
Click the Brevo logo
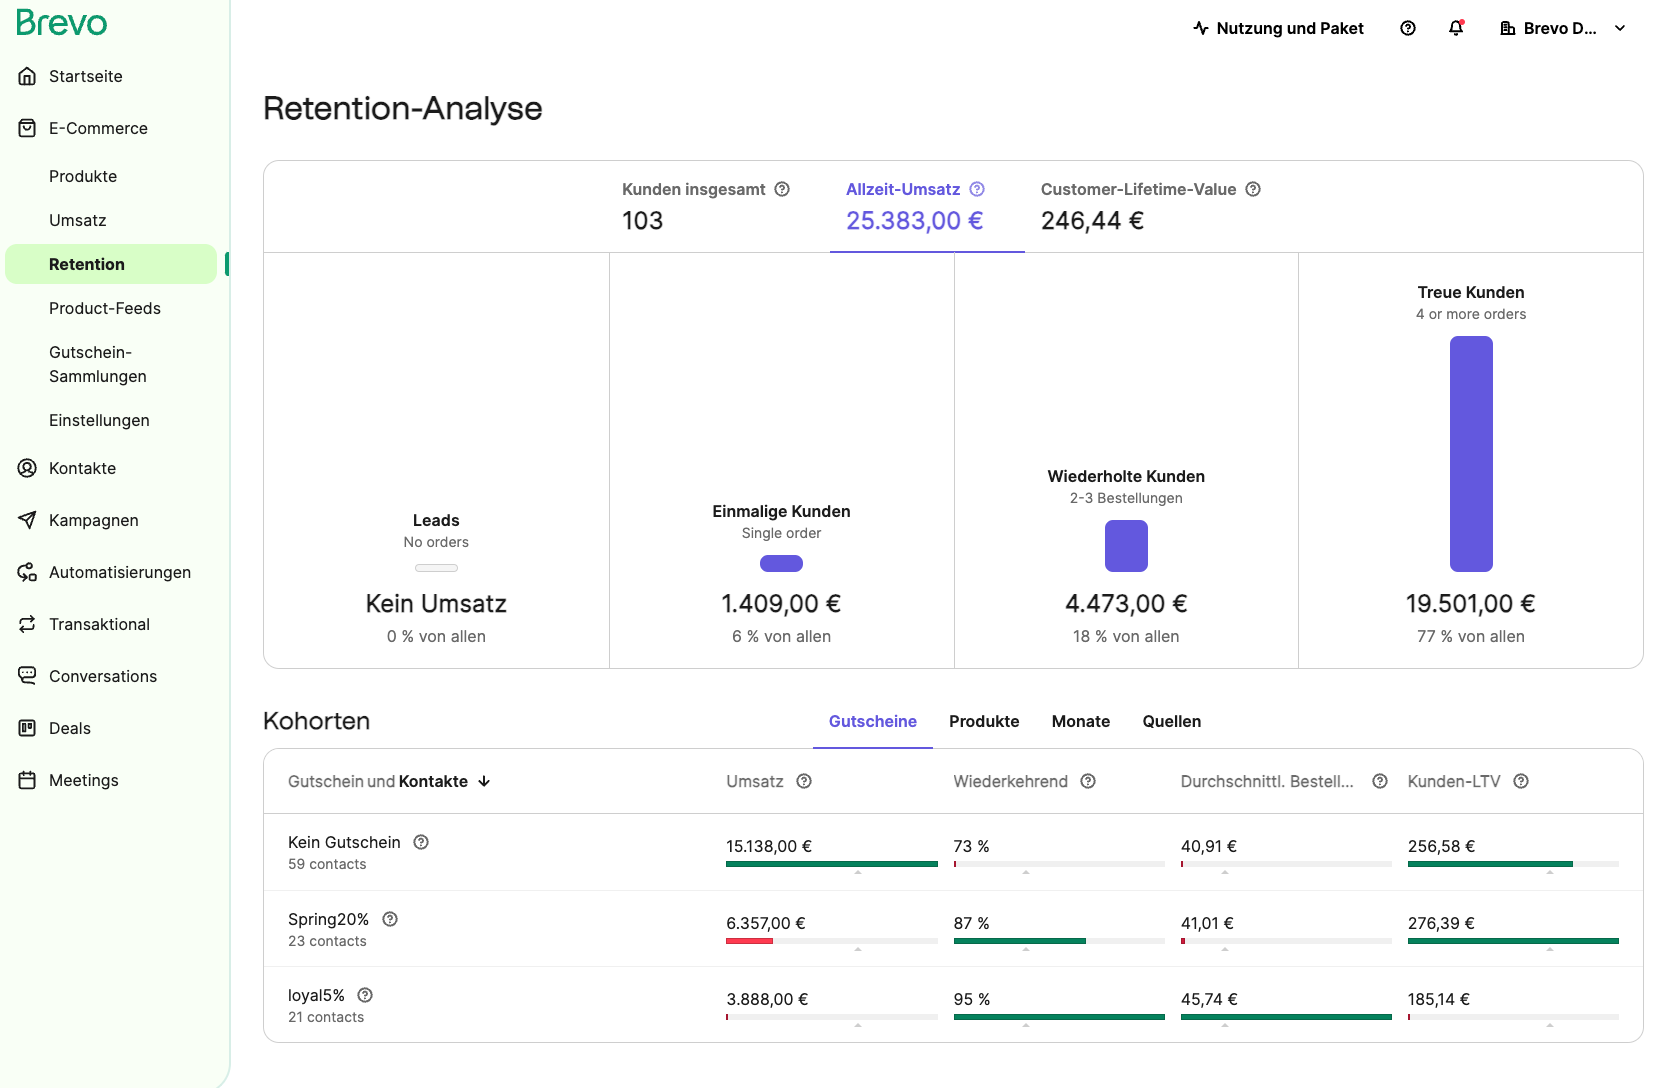[x=62, y=23]
